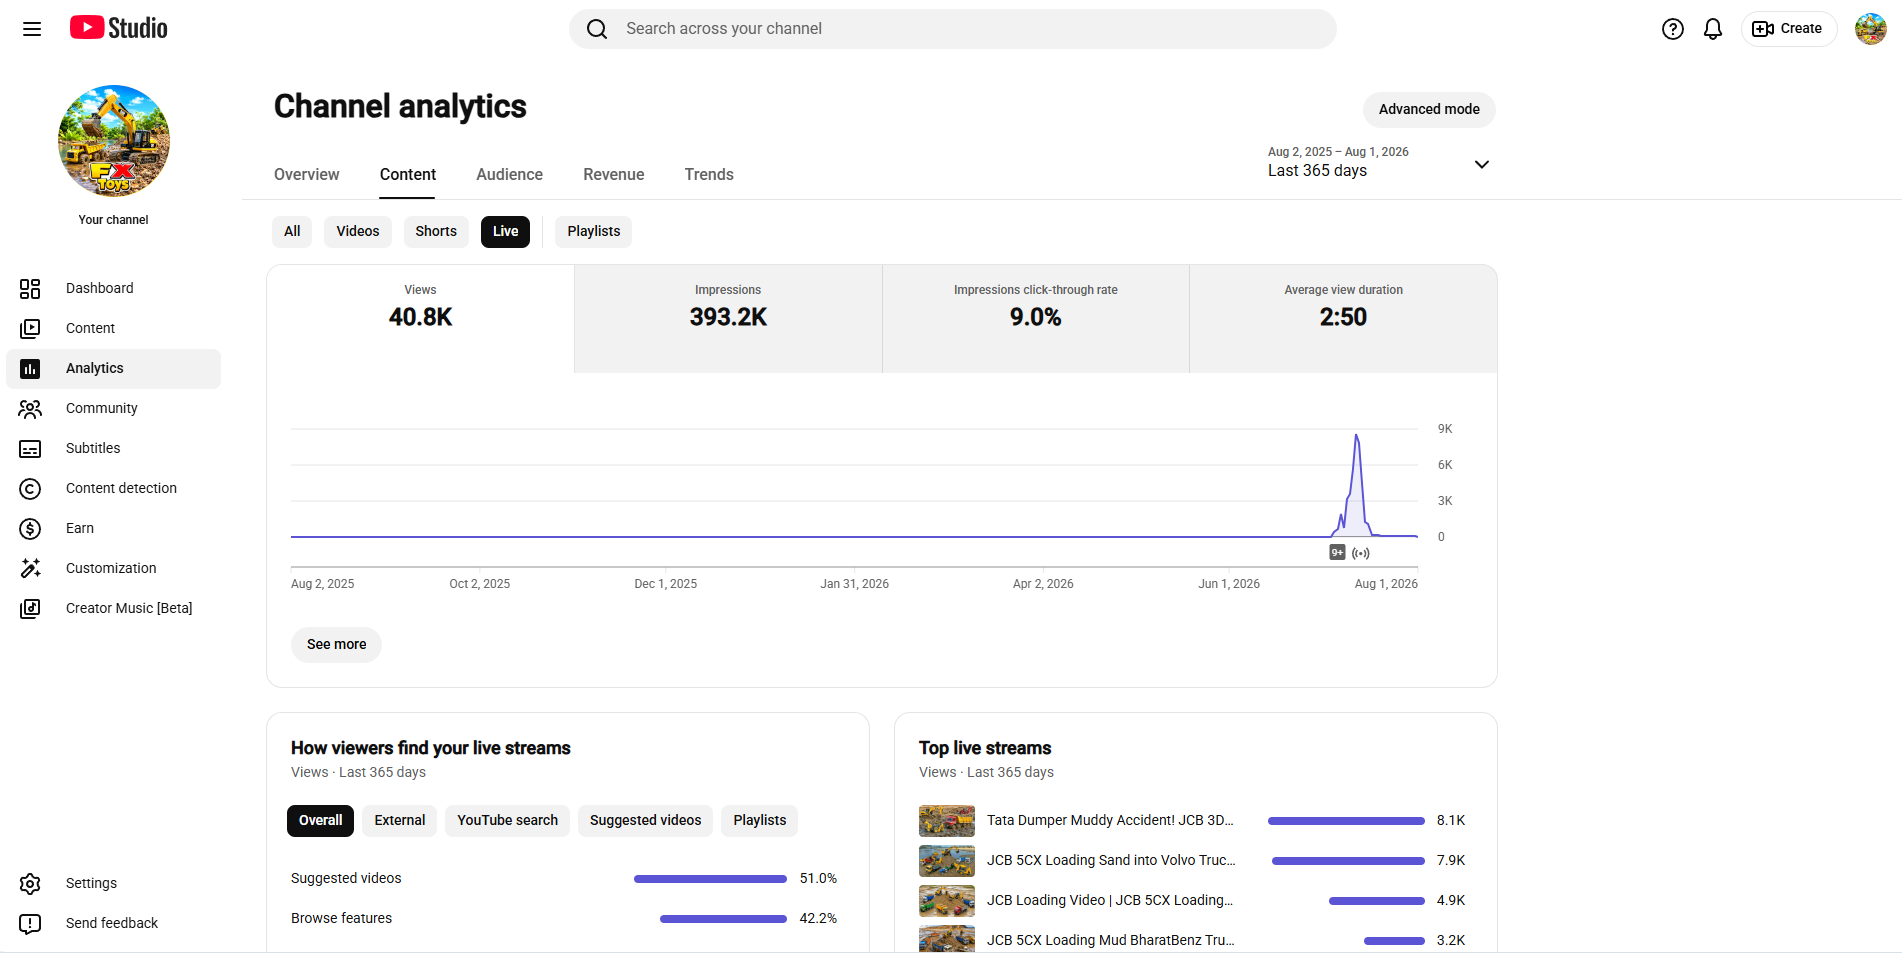Screen dimensions: 1902x953
Task: Click the Community people icon
Action: click(30, 409)
